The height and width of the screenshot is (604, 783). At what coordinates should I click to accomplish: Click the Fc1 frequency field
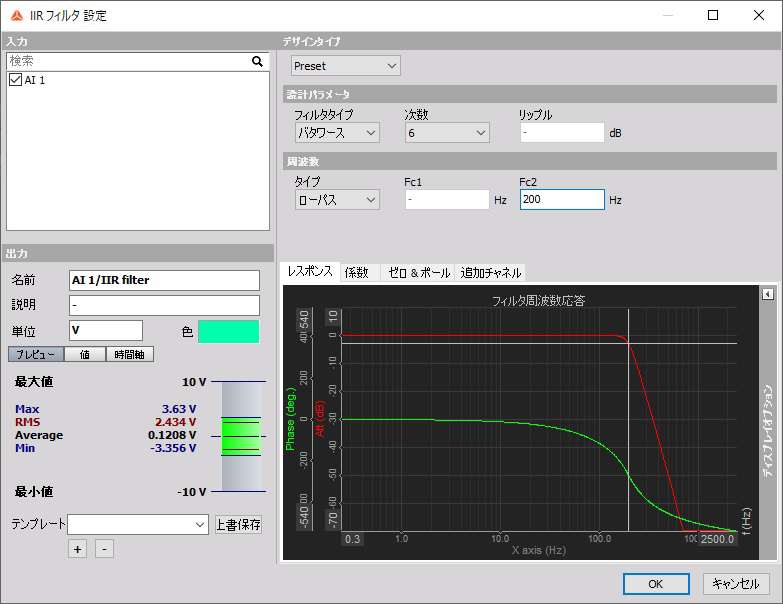[447, 200]
